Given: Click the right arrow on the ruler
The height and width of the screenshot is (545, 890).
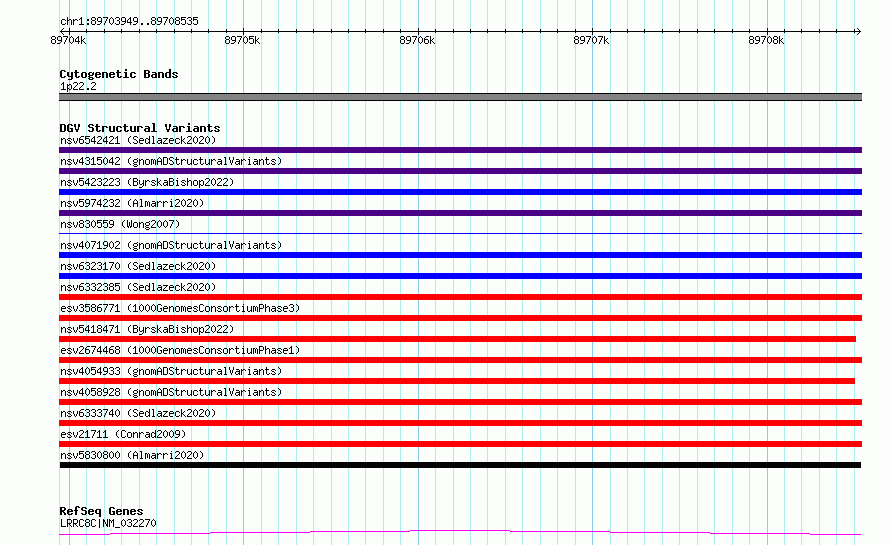Looking at the screenshot, I should click(858, 31).
